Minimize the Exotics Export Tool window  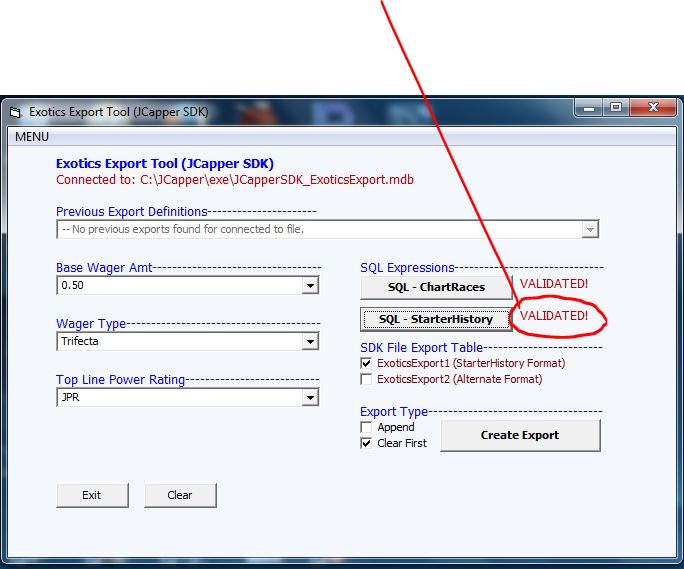click(589, 107)
